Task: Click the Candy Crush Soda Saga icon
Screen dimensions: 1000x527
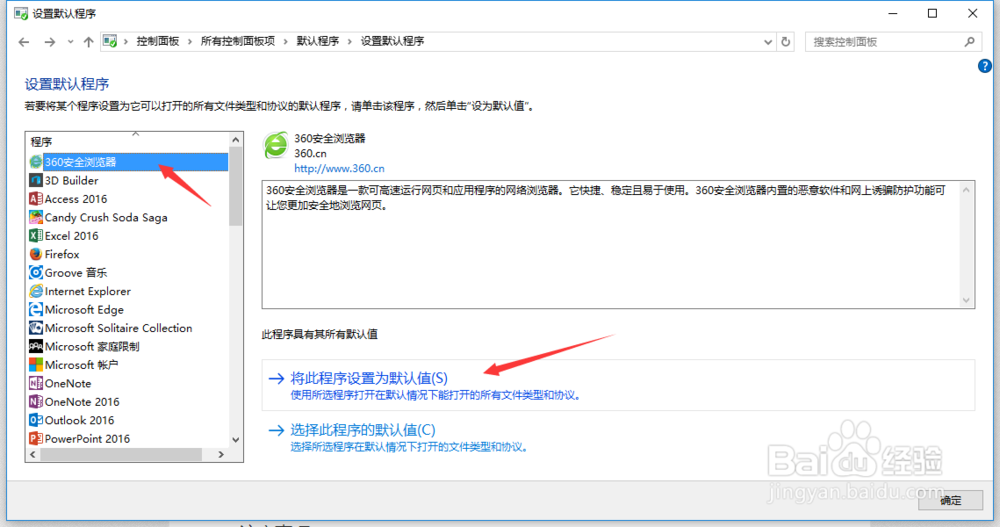Action: [x=36, y=218]
